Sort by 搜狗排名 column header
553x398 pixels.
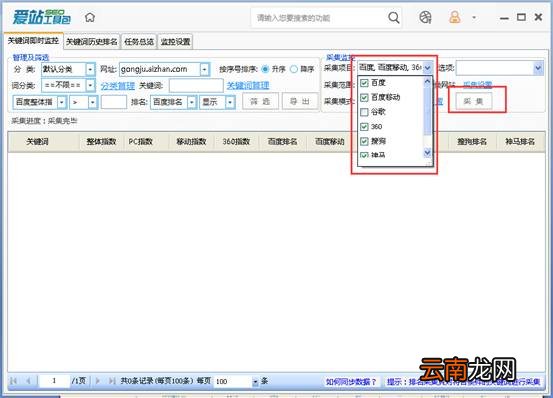click(x=472, y=142)
